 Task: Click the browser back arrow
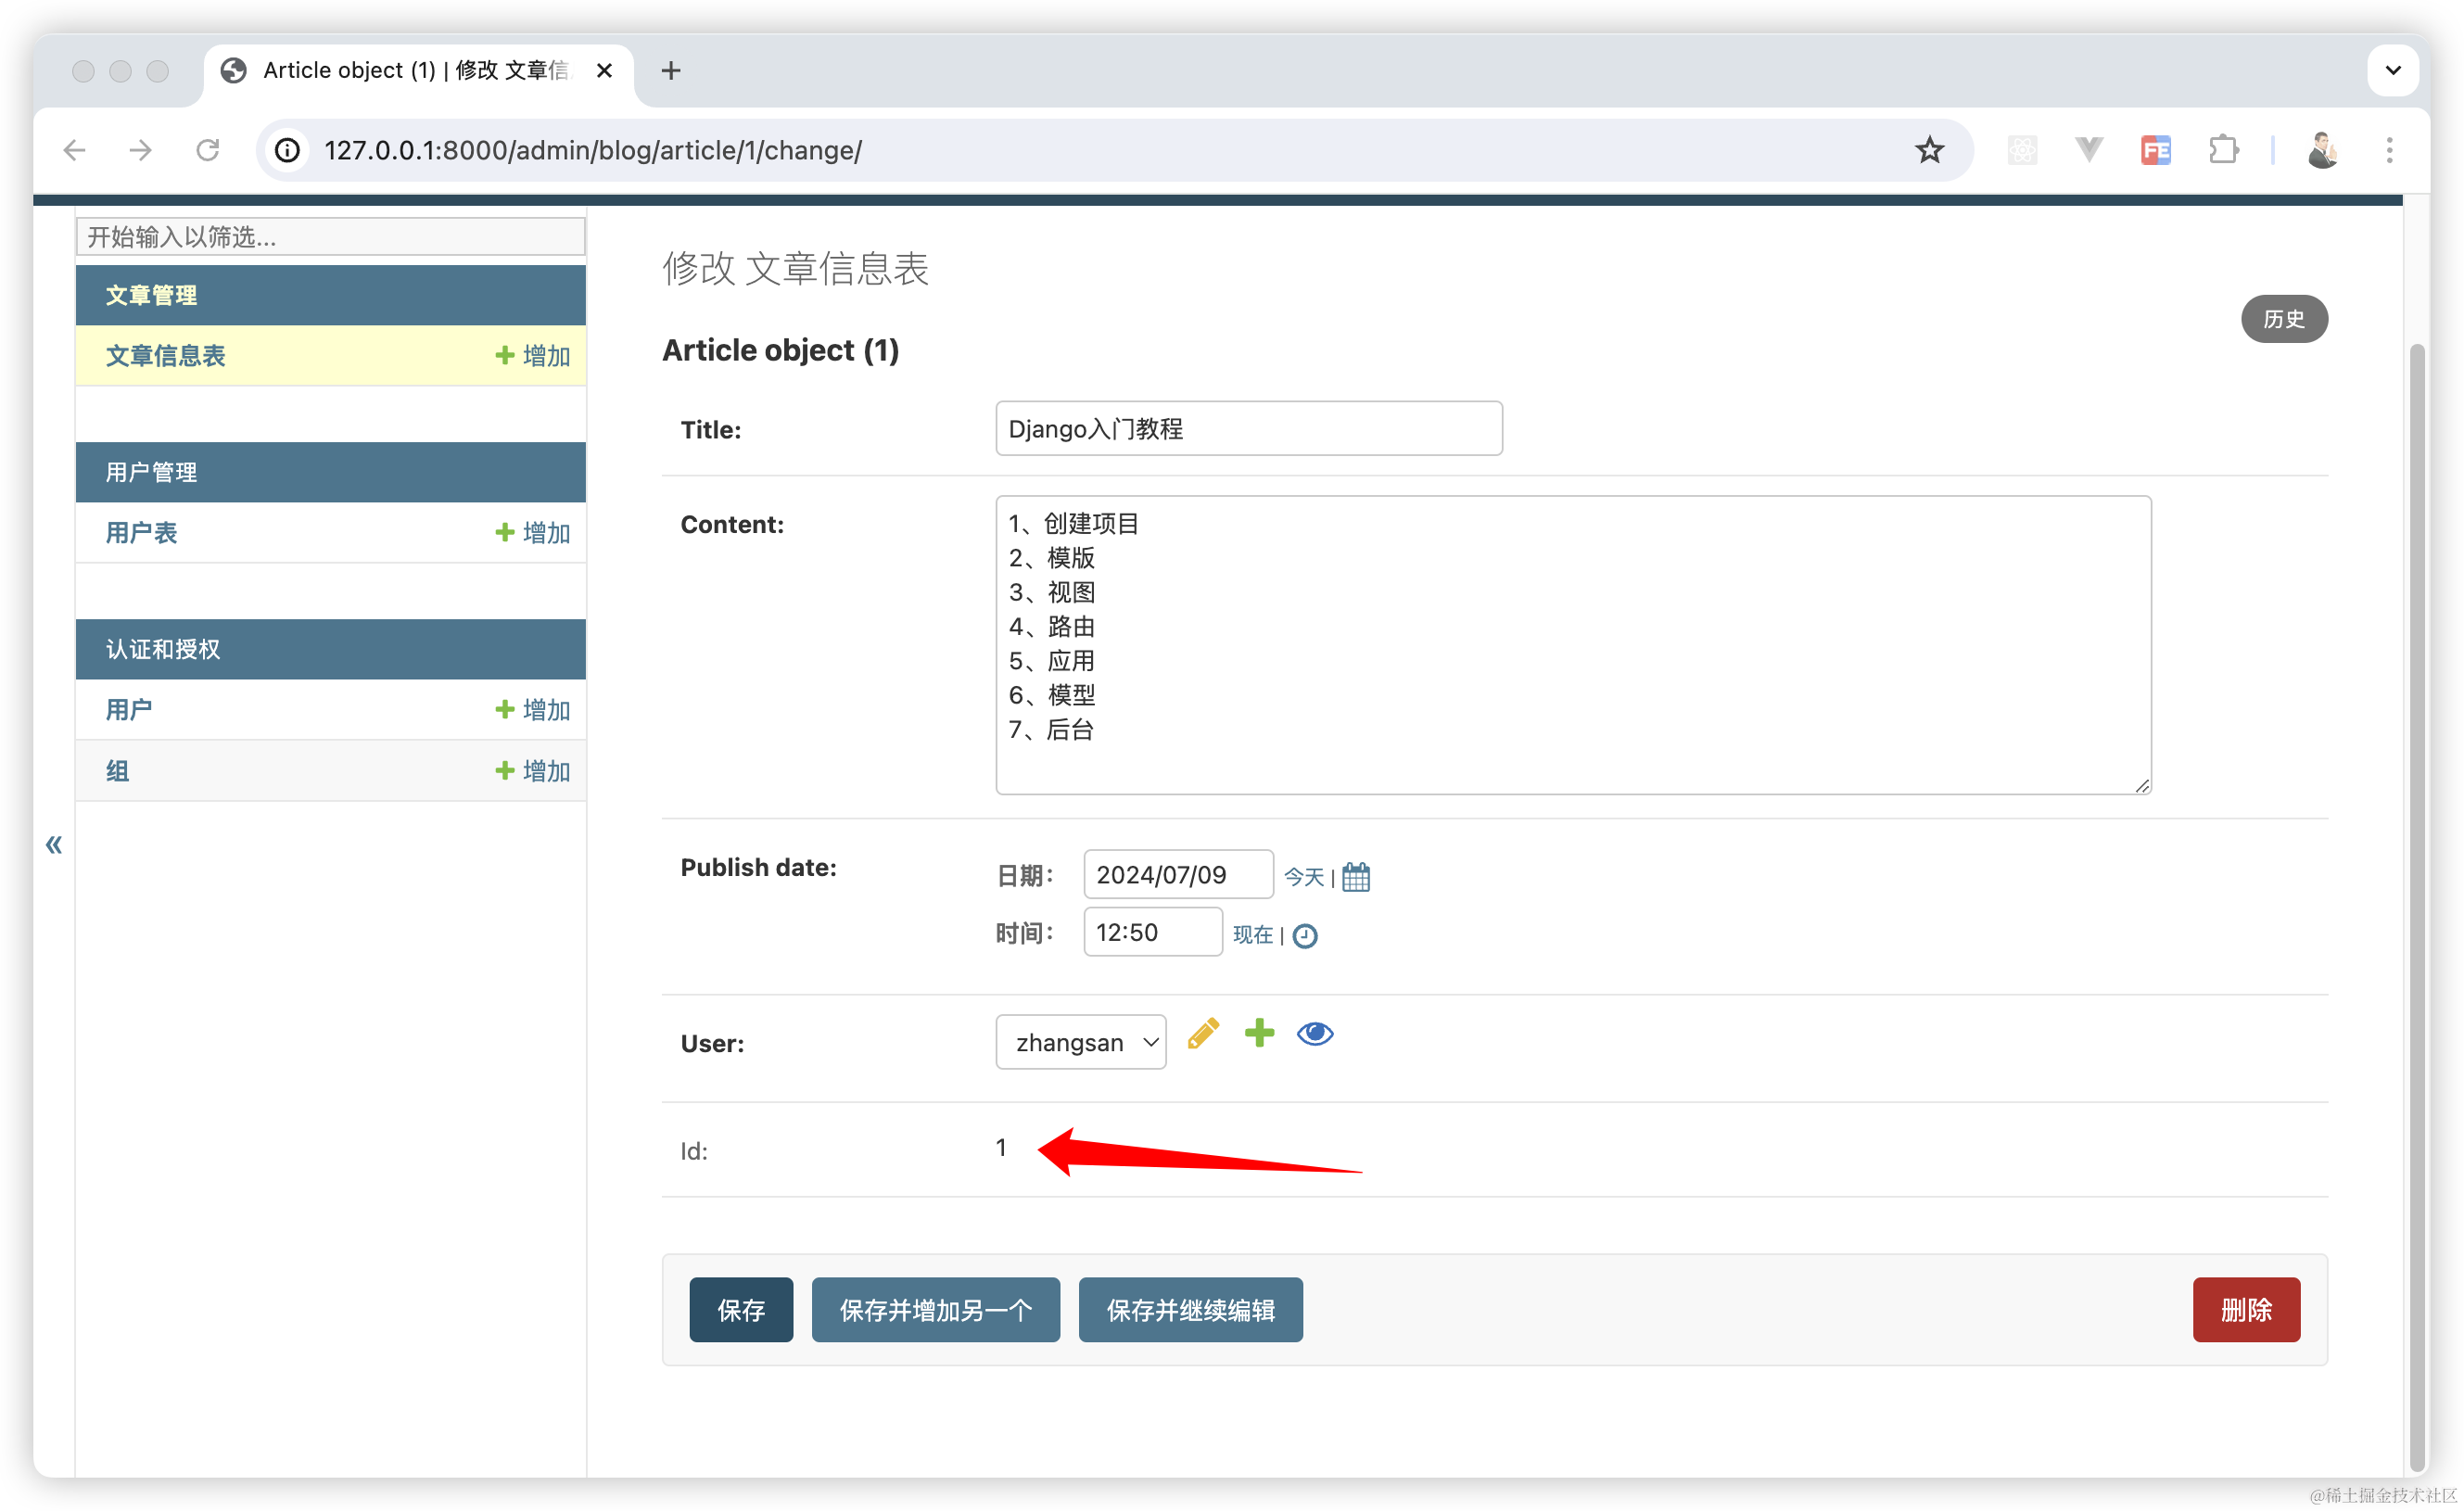(75, 150)
